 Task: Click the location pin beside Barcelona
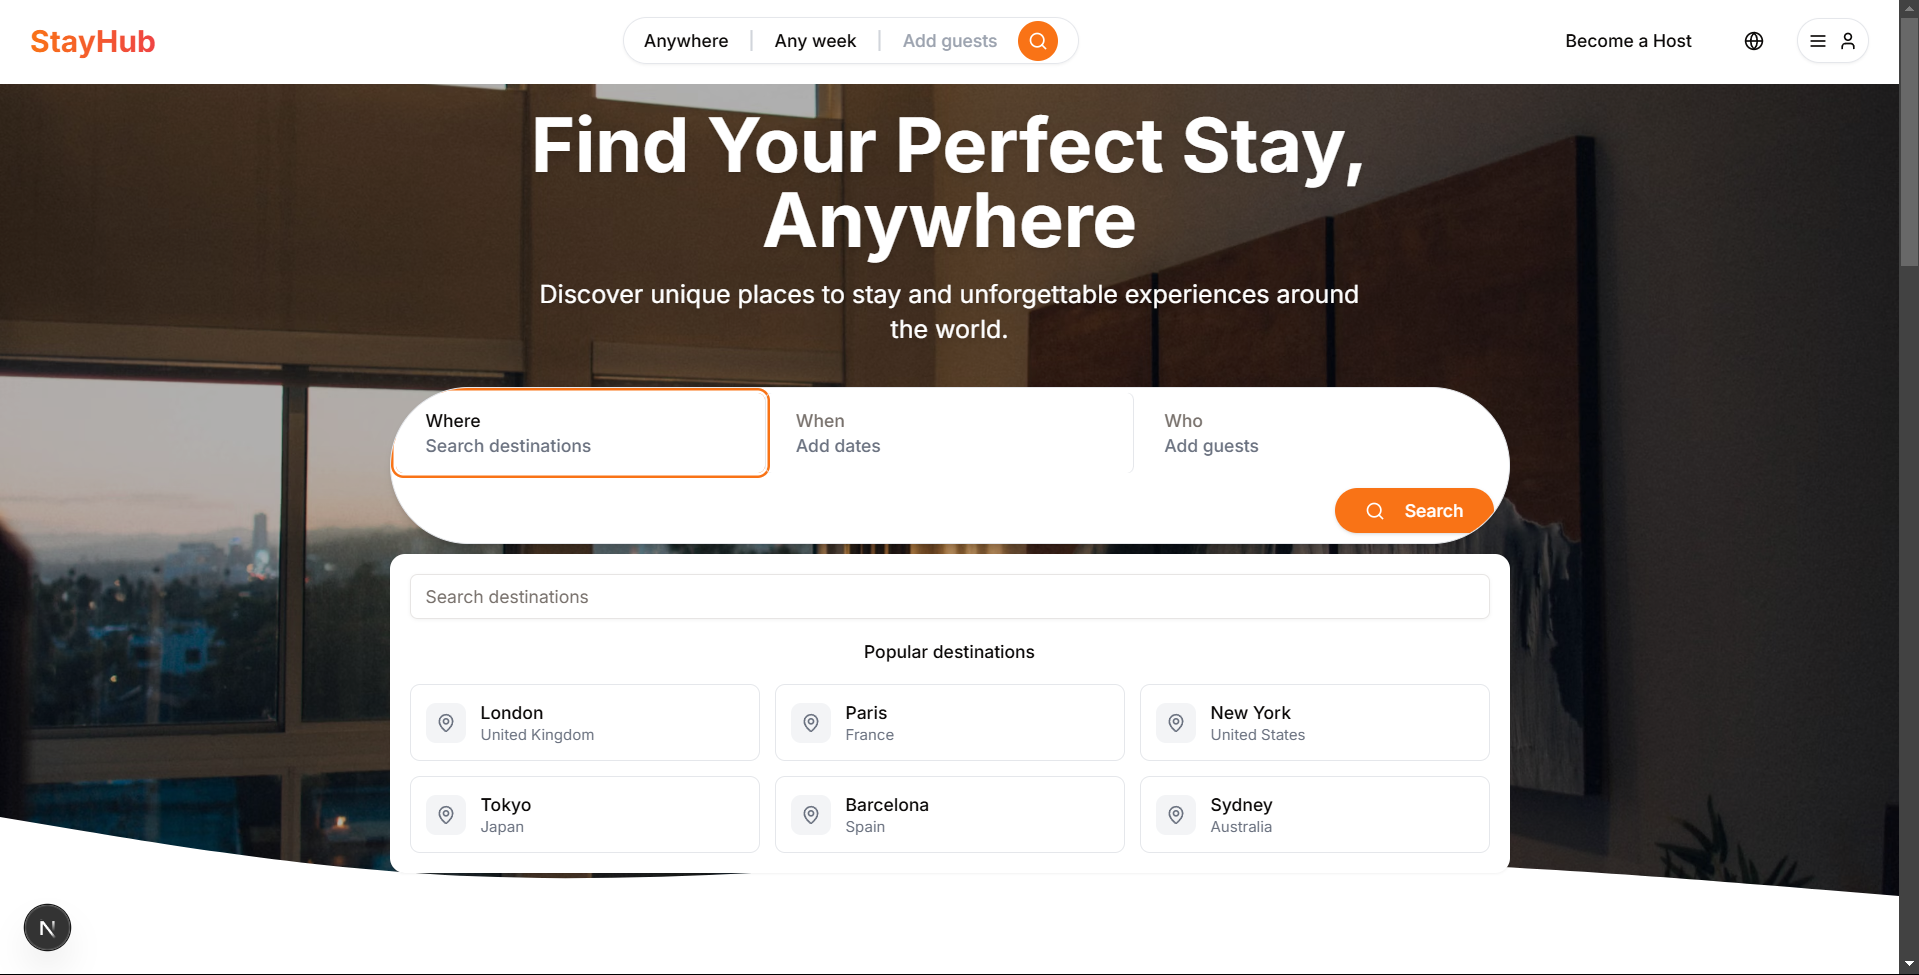pos(811,814)
